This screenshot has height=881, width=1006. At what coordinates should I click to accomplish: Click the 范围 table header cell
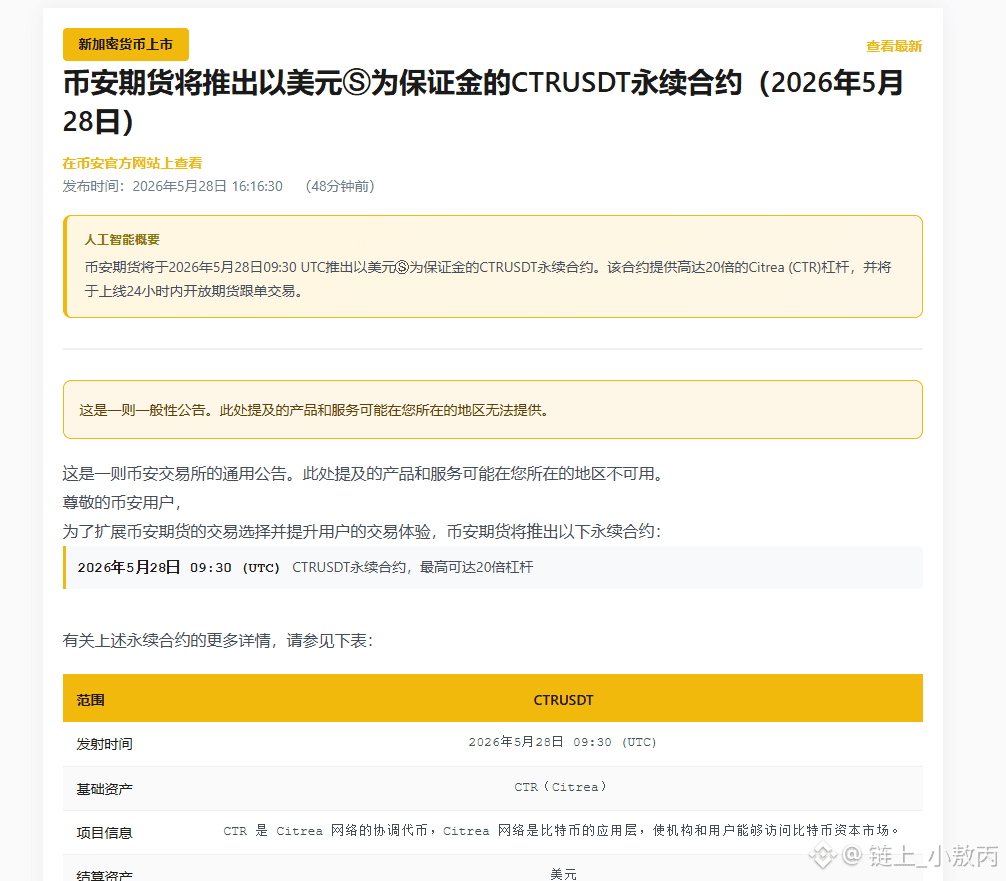(x=90, y=700)
